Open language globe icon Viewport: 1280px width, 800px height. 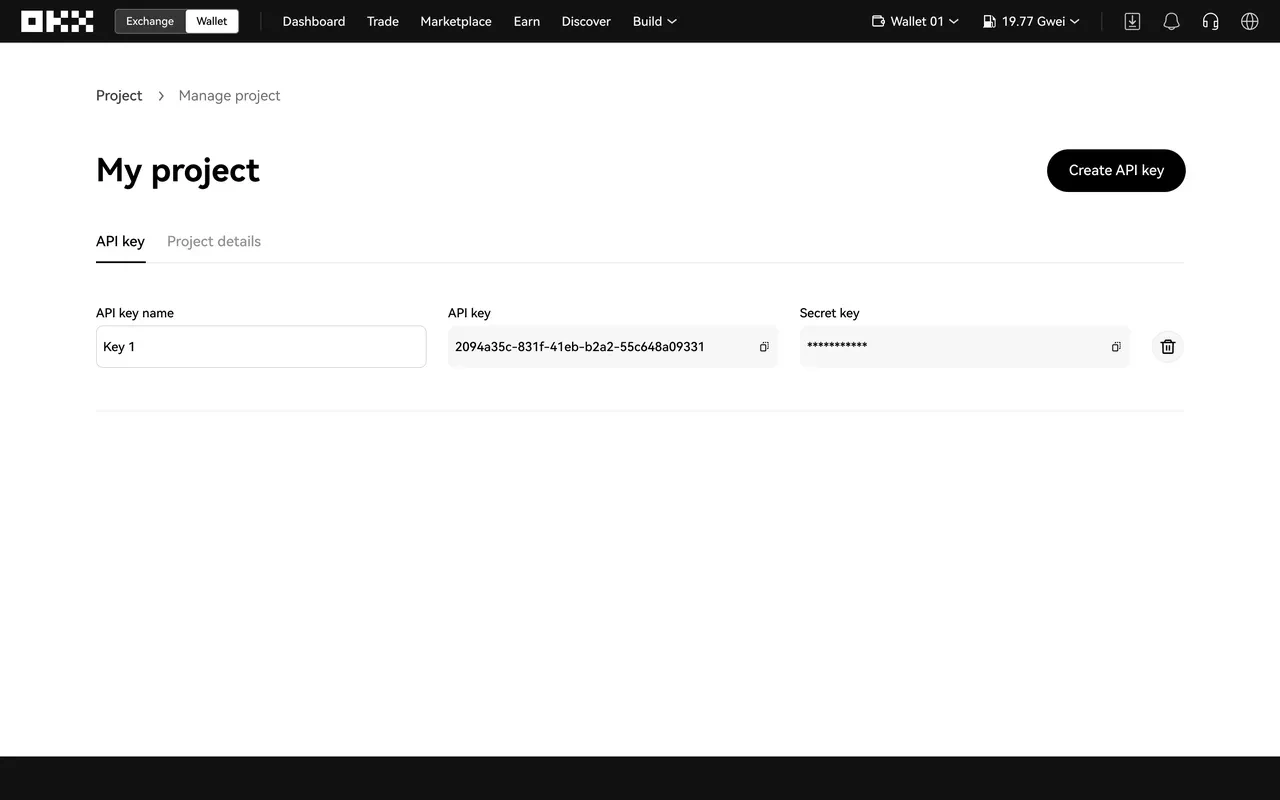click(1249, 21)
